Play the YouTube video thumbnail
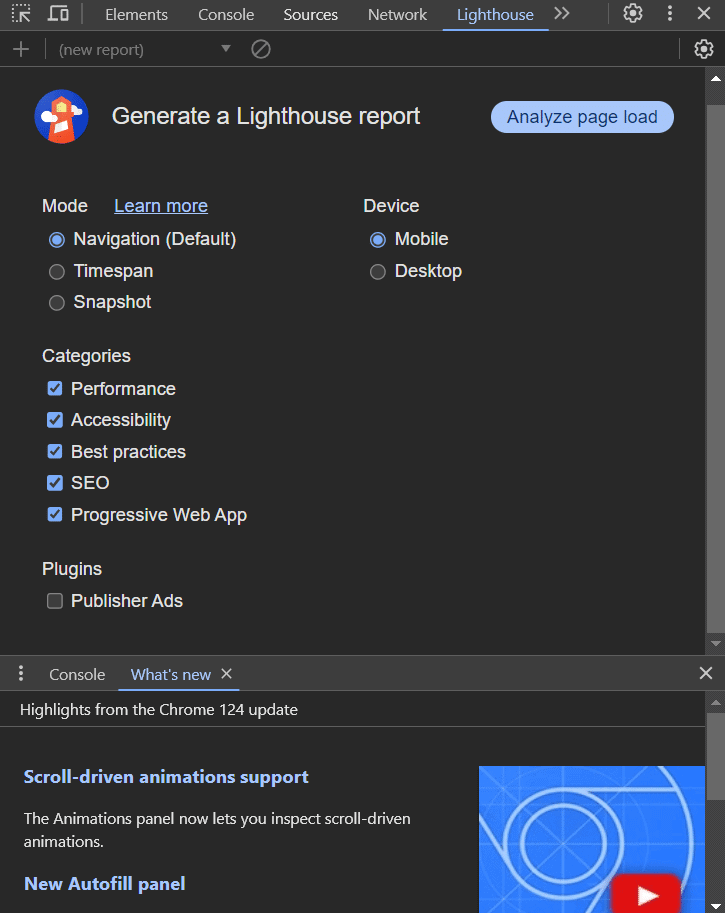Screen dimensions: 725x913 pyautogui.click(x=647, y=894)
